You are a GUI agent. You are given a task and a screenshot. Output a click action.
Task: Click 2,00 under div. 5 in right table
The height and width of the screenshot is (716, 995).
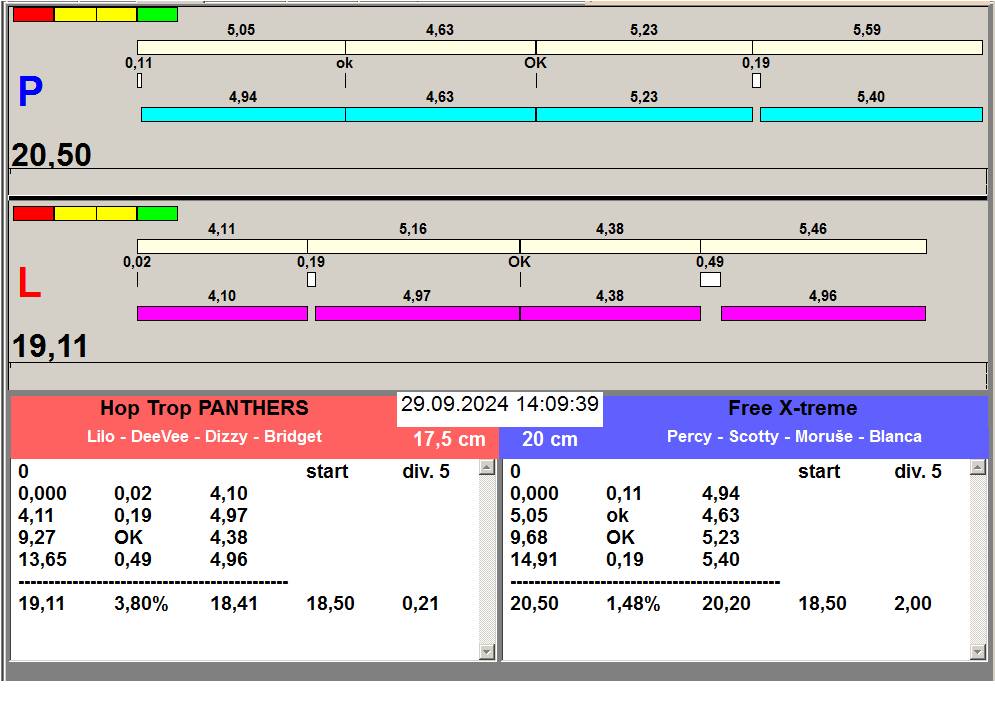(913, 604)
